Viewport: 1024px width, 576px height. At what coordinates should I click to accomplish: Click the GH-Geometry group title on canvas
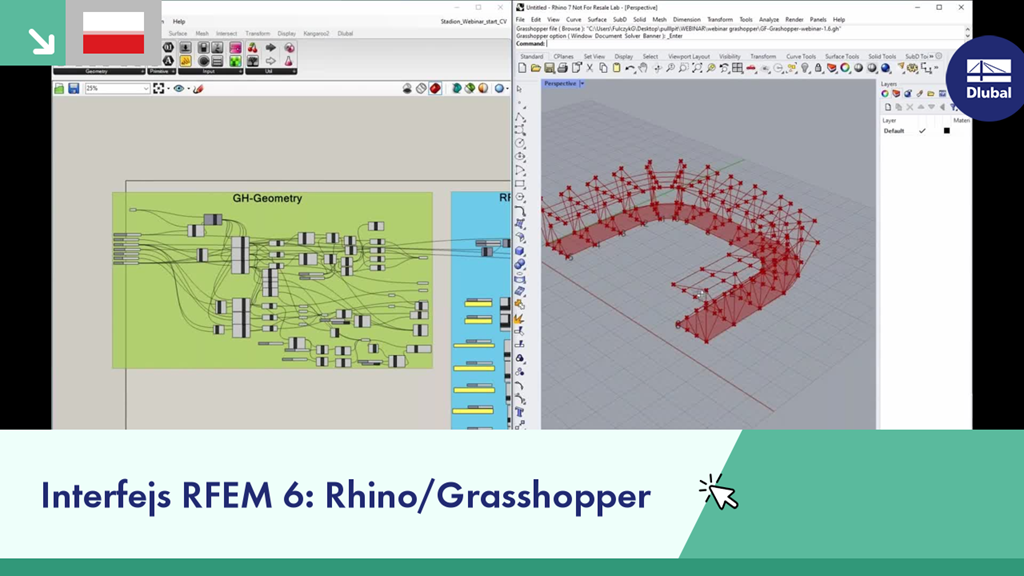(x=267, y=198)
